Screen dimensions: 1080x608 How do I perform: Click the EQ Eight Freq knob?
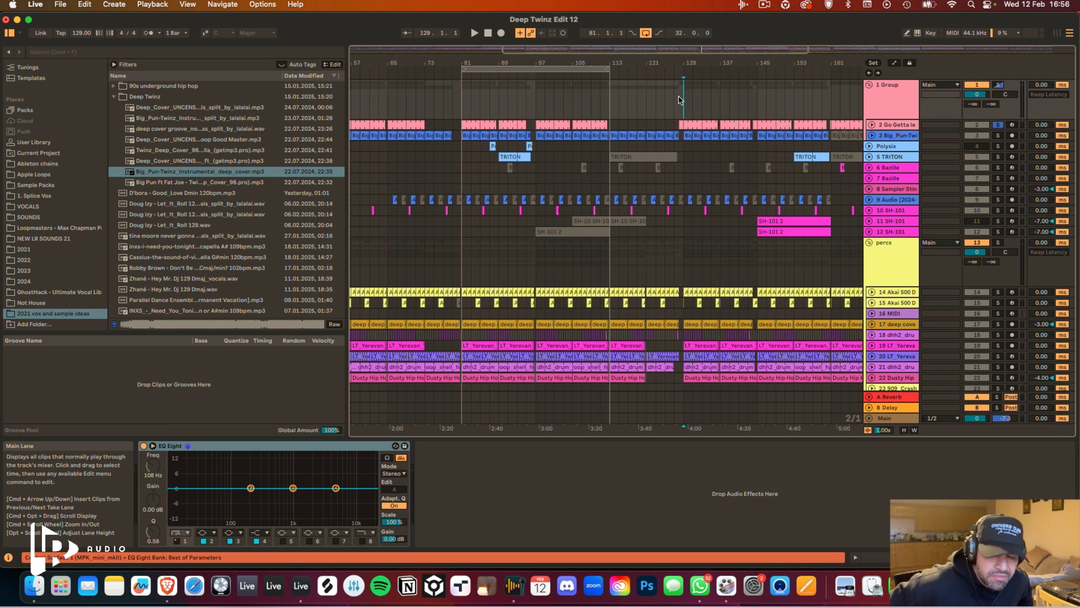click(154, 465)
